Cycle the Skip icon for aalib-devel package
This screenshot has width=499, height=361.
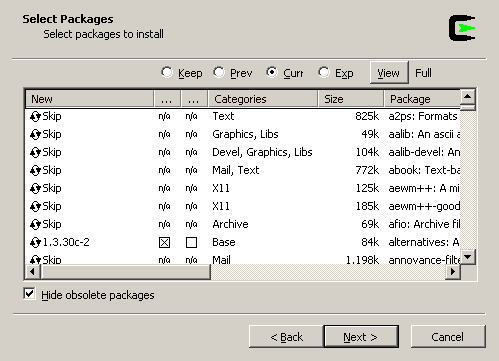coord(35,152)
